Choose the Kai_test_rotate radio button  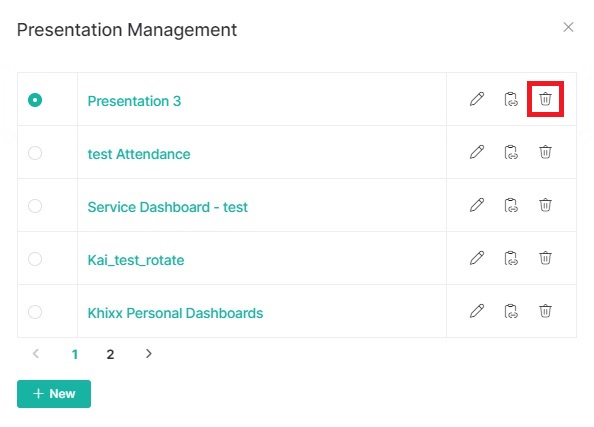coord(35,259)
